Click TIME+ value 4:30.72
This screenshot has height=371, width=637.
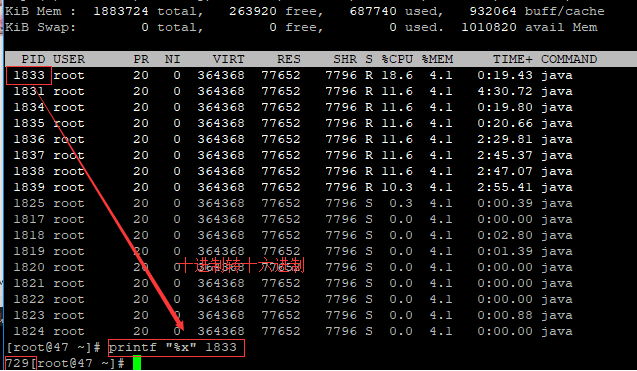505,91
